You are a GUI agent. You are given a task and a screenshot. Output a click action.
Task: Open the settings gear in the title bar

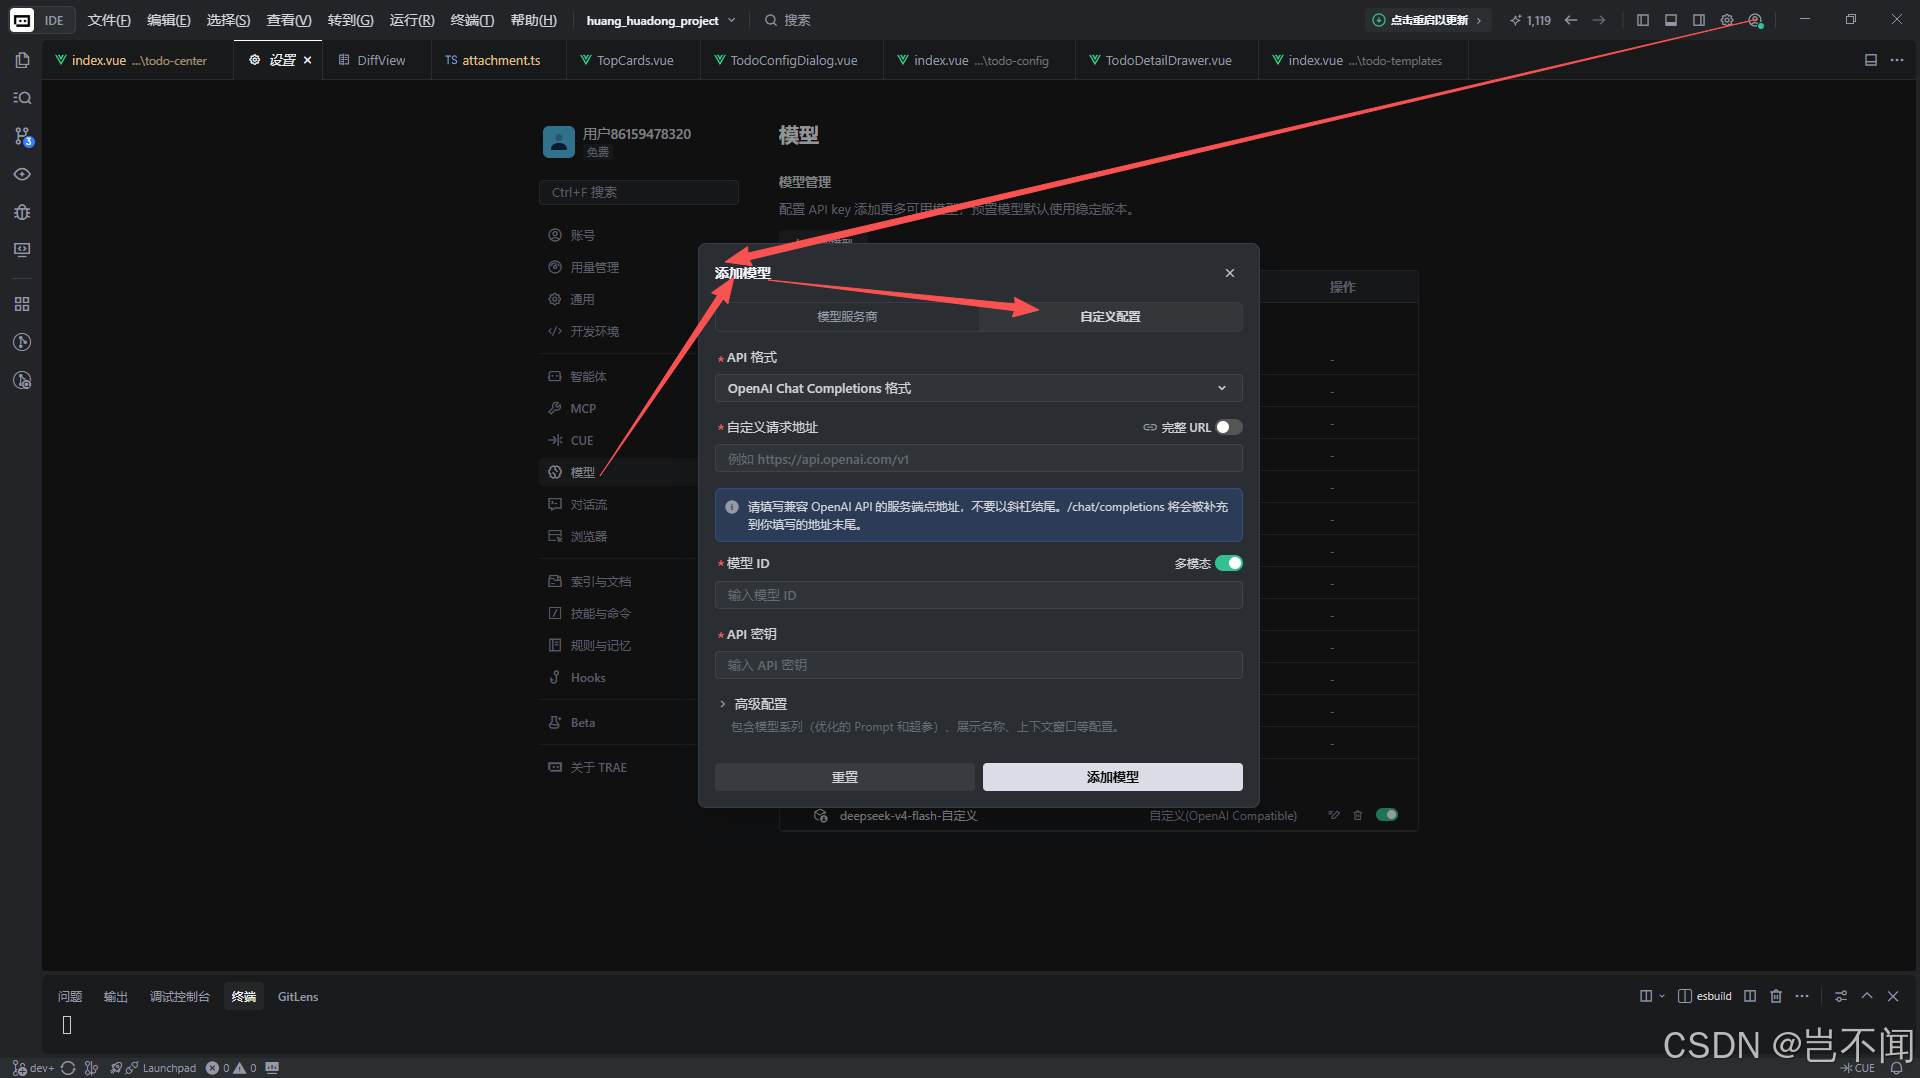1727,20
